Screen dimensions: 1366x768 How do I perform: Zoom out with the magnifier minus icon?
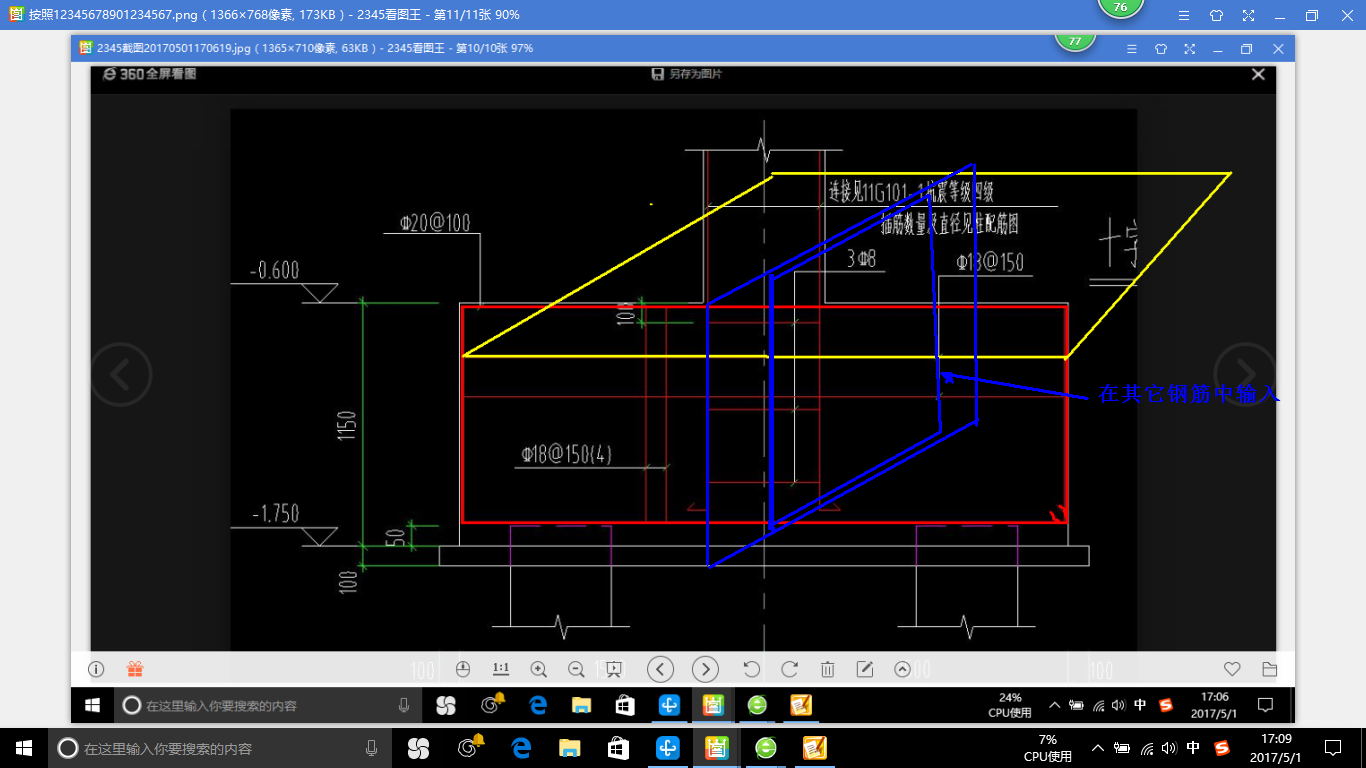click(x=576, y=669)
